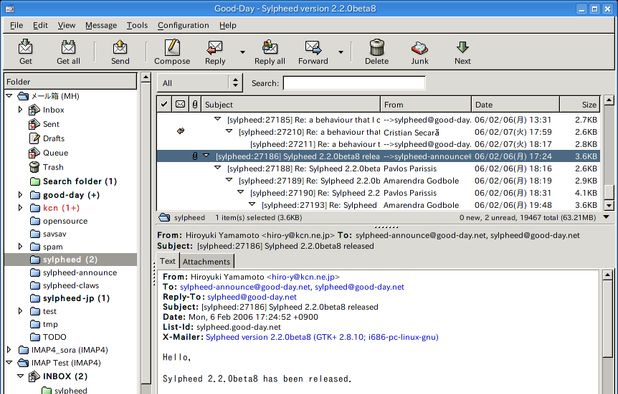Open the Tools menu
618x394 pixels.
pos(137,25)
